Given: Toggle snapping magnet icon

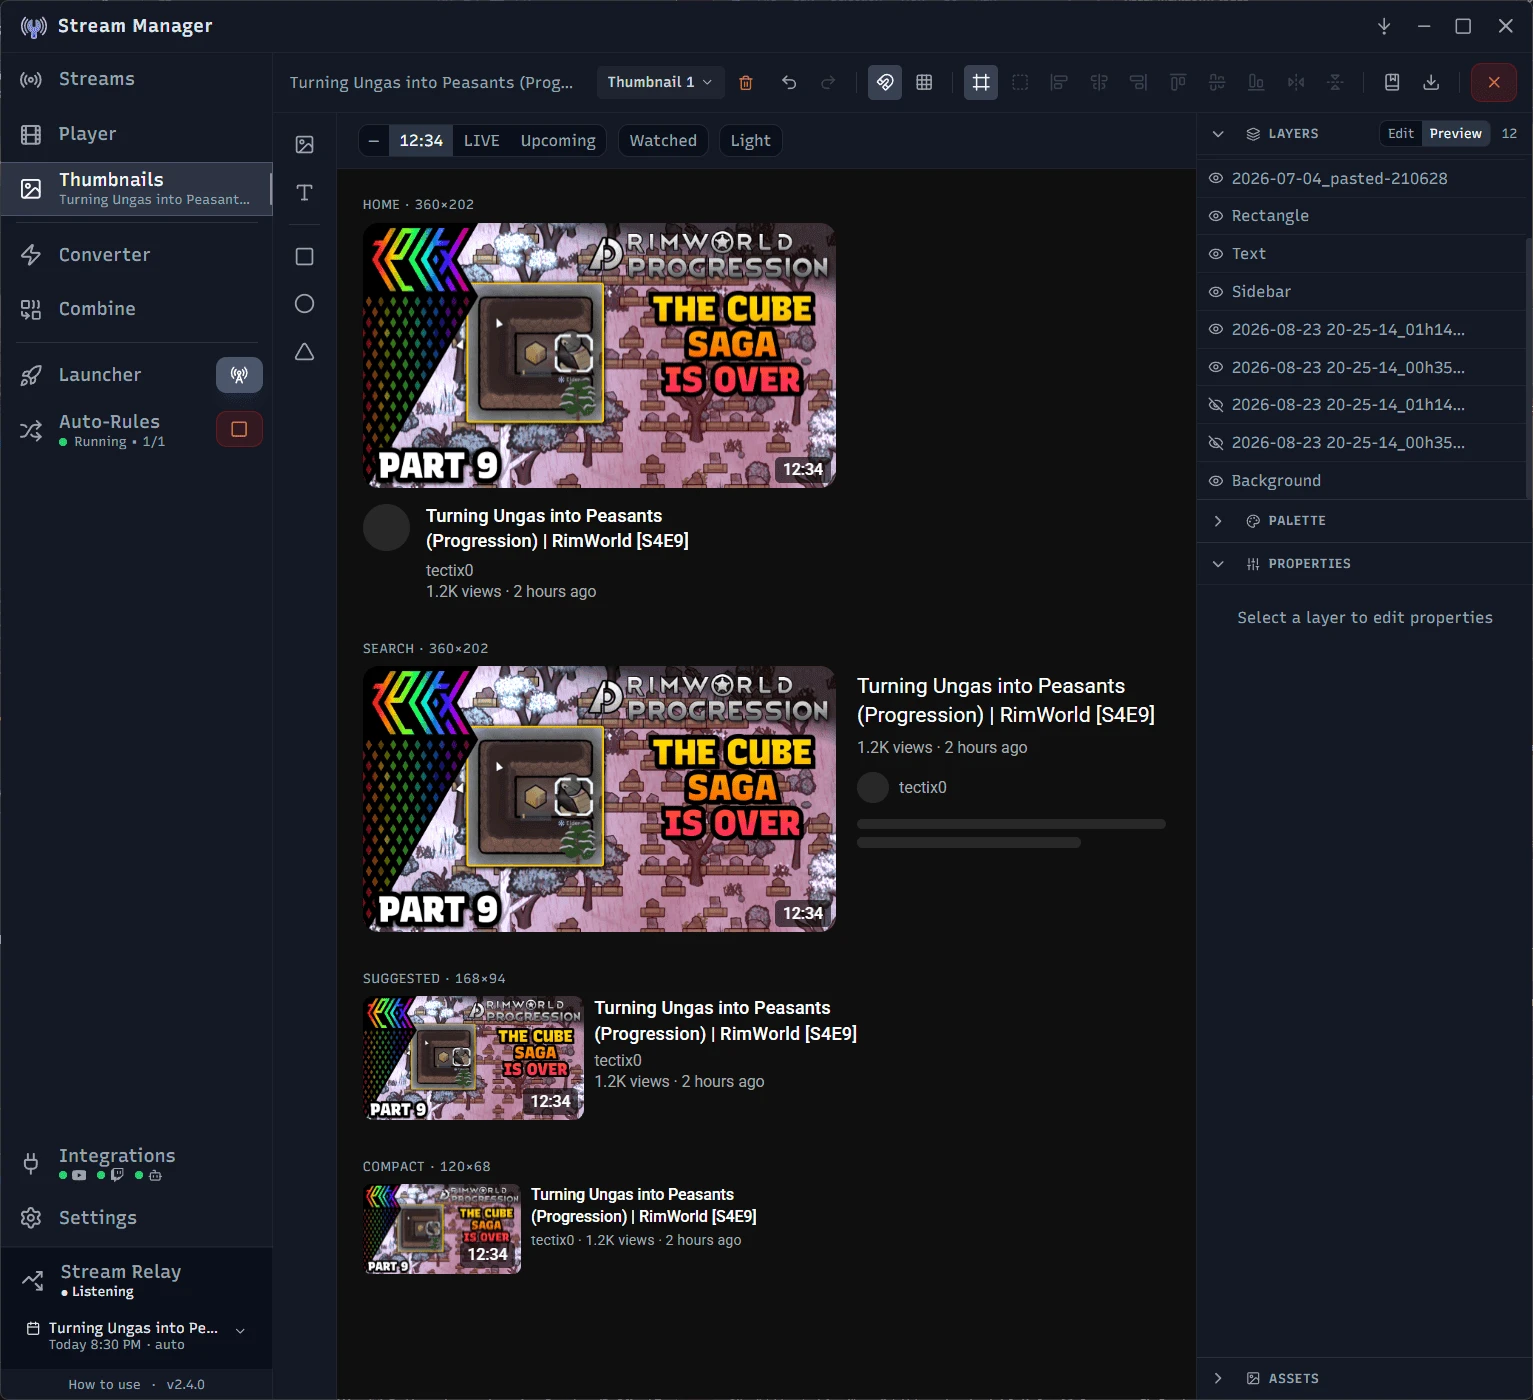Looking at the screenshot, I should 885,82.
